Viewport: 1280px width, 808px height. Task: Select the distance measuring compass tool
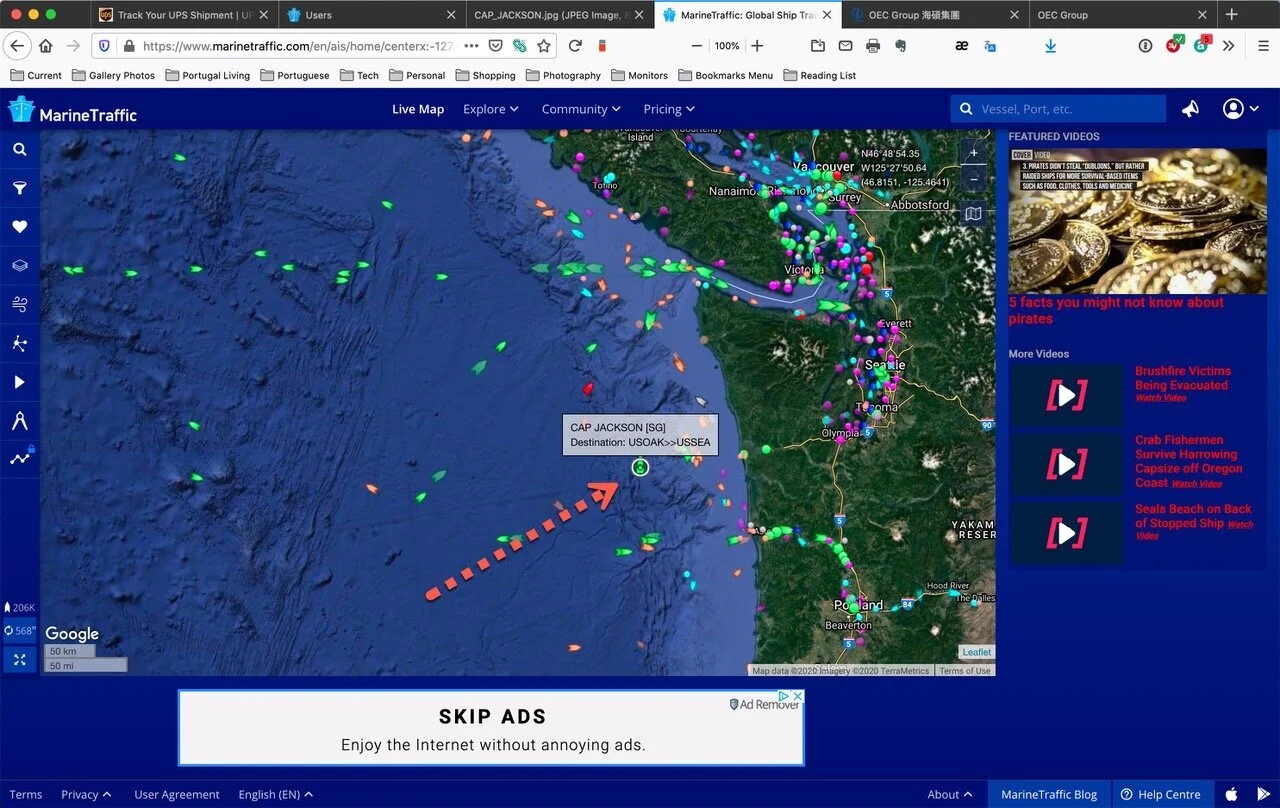(19, 421)
